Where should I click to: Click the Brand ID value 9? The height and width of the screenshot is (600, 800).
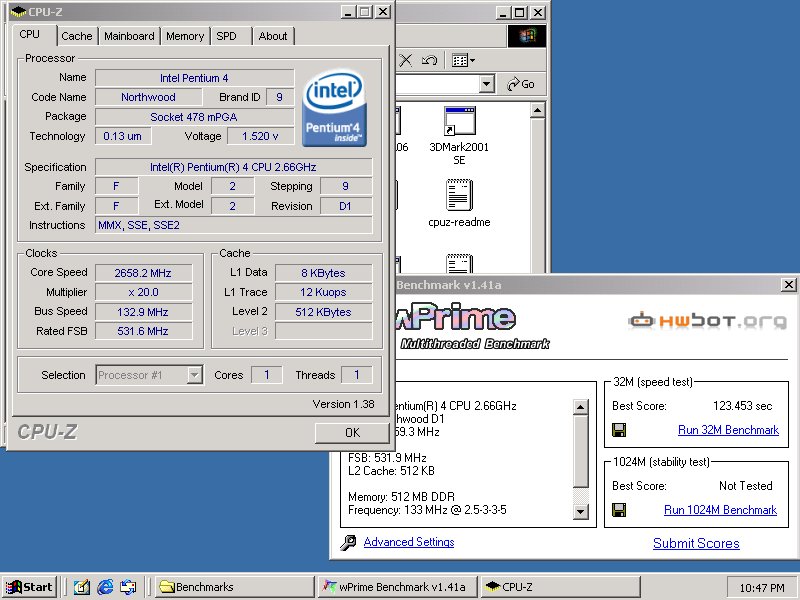280,97
